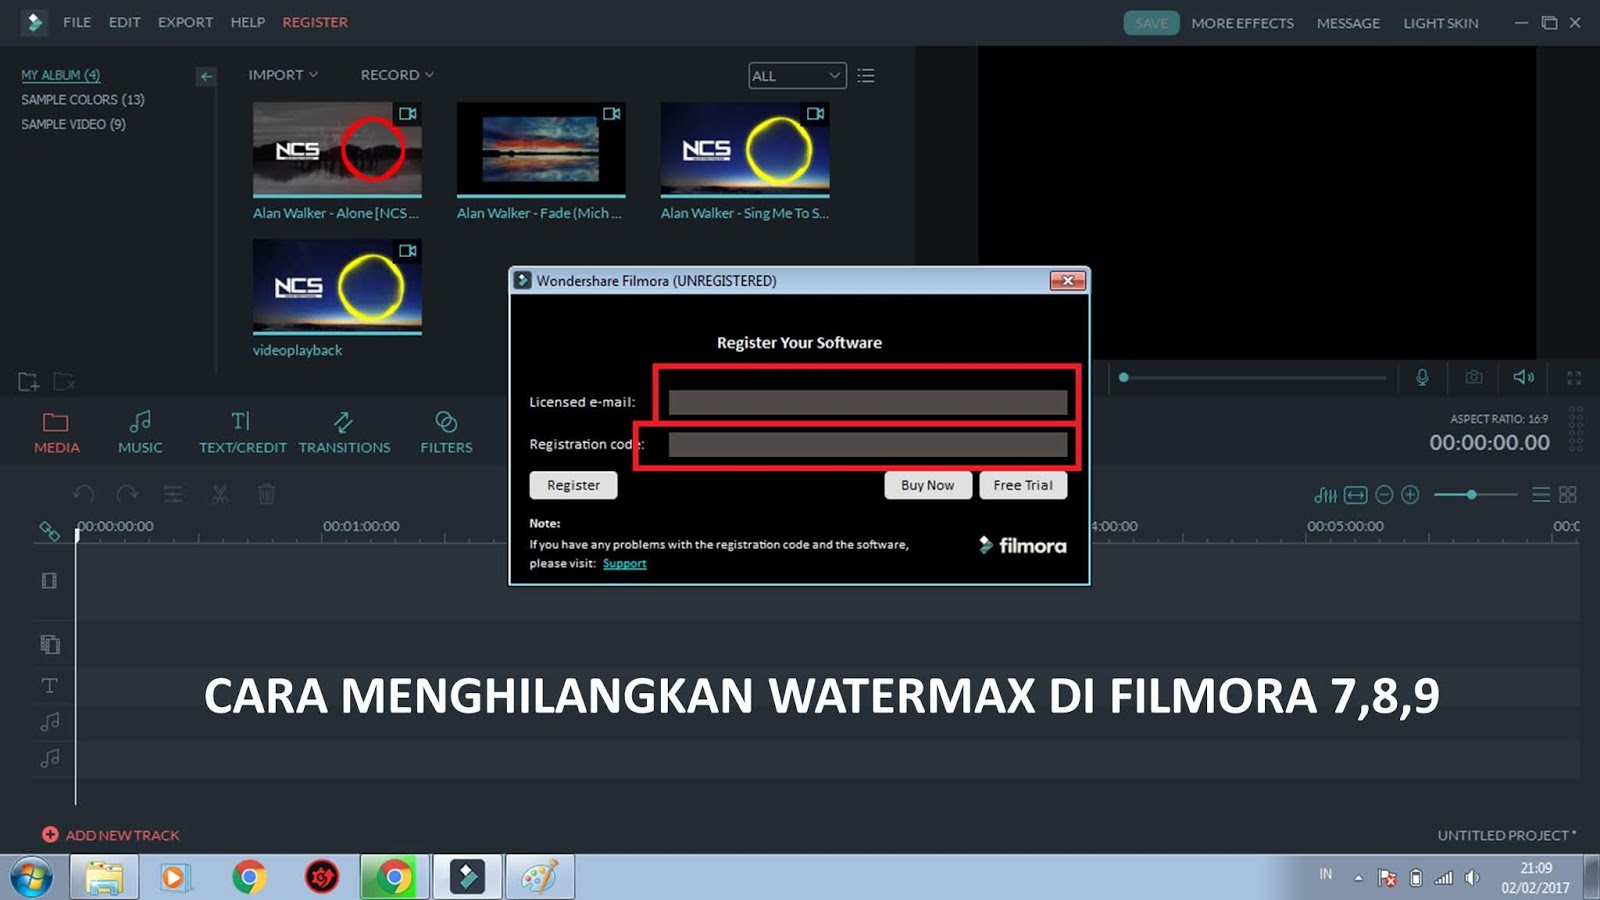
Task: Open the REGISTER menu item
Action: (315, 22)
